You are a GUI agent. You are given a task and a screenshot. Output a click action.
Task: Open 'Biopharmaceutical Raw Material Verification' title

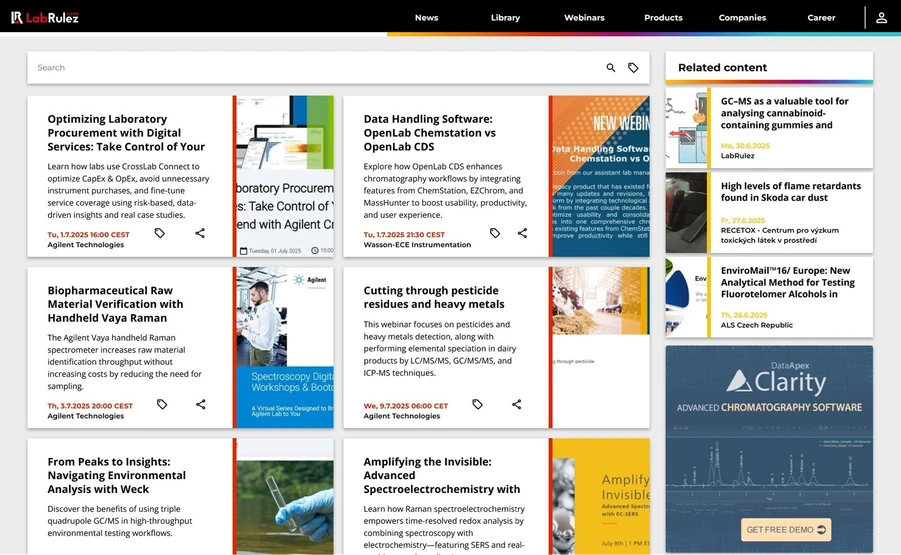point(115,304)
